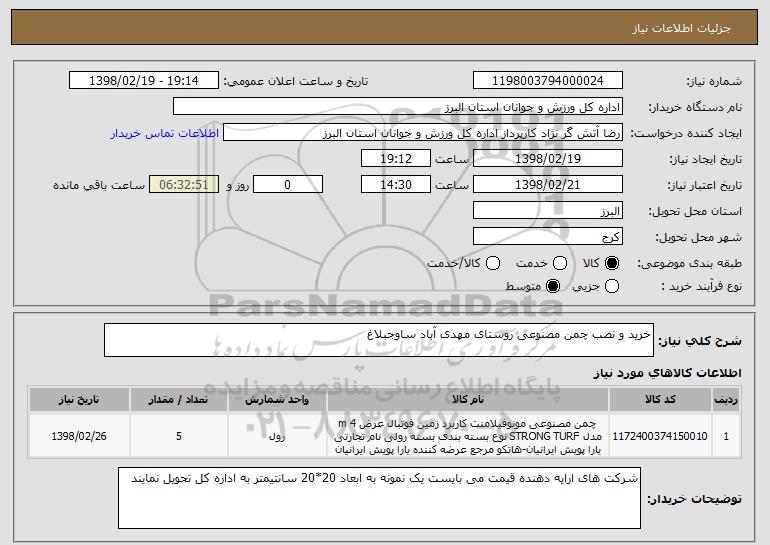The width and height of the screenshot is (770, 545).
Task: Click the STRONG TURF product name cell
Action: tap(468, 436)
